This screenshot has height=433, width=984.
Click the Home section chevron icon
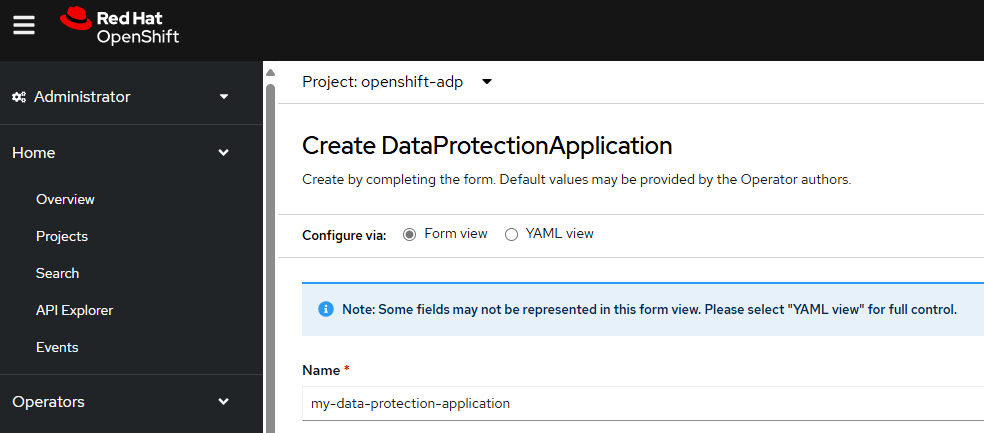[223, 152]
